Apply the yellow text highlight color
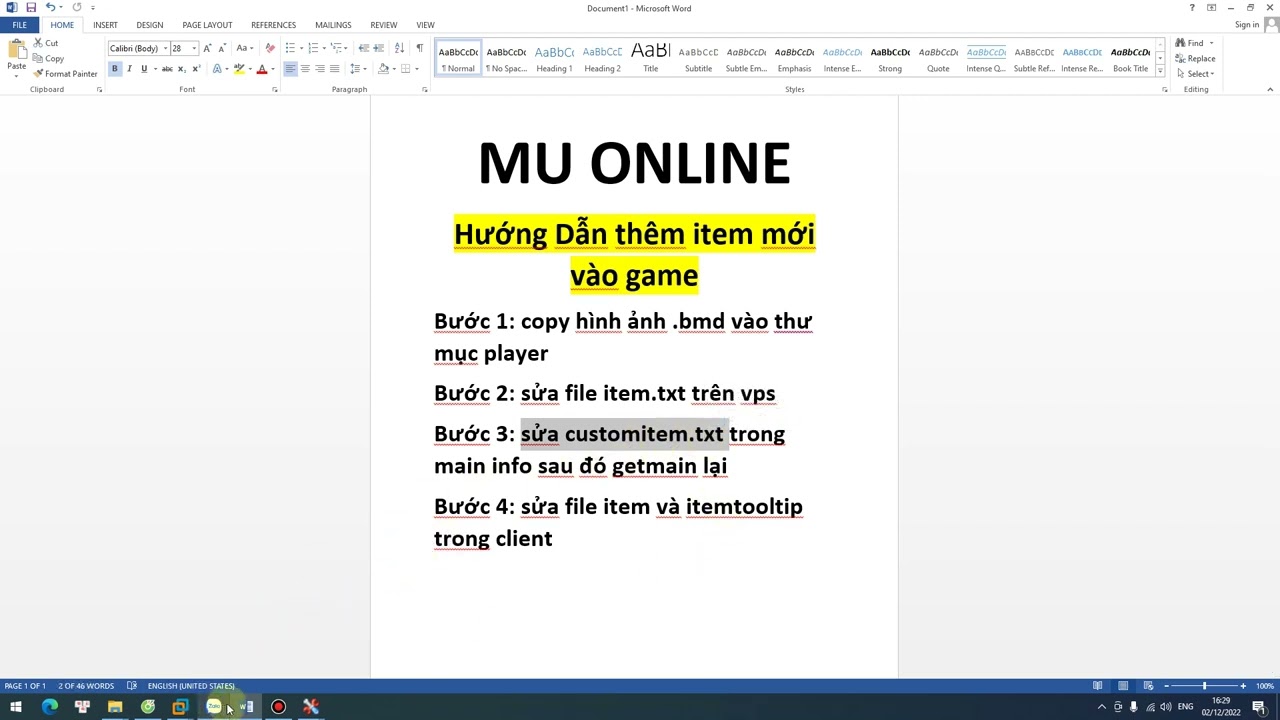The image size is (1280, 720). (238, 69)
